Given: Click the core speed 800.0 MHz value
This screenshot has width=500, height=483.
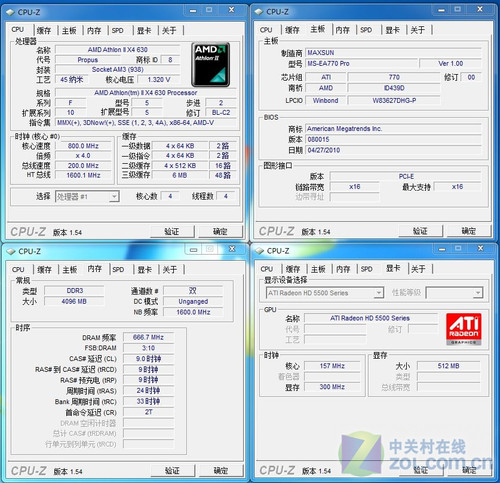Looking at the screenshot, I should tap(83, 146).
